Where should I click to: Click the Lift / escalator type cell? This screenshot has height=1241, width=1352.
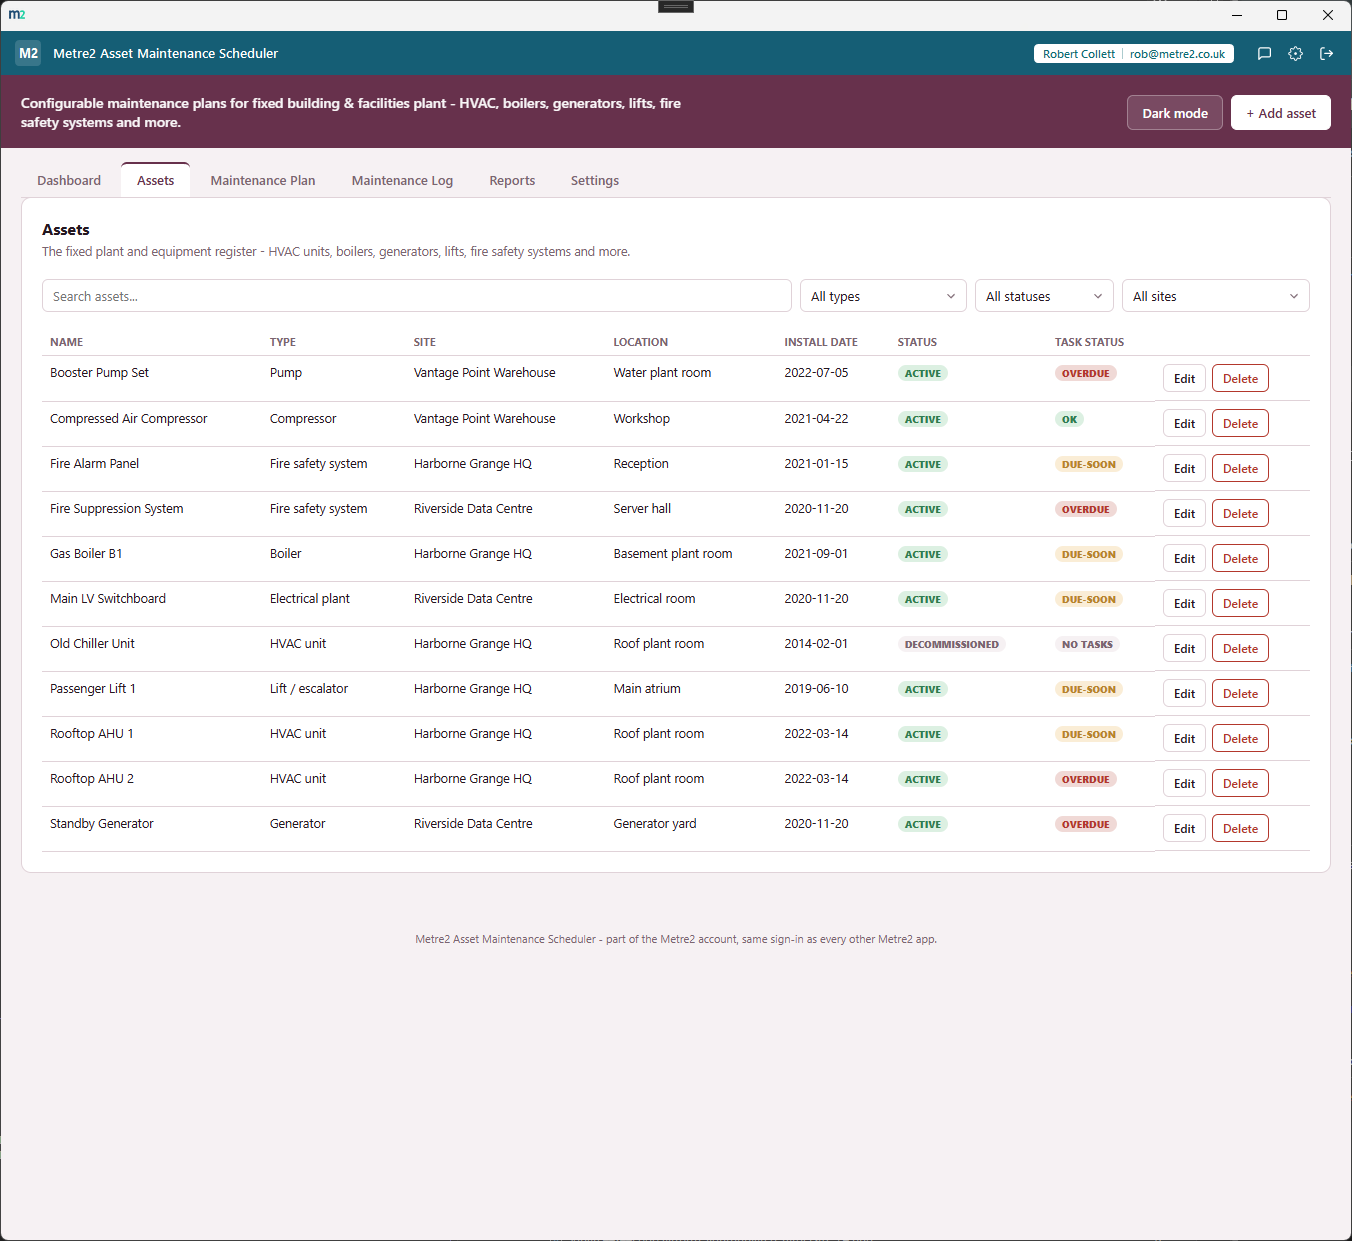[x=309, y=689]
